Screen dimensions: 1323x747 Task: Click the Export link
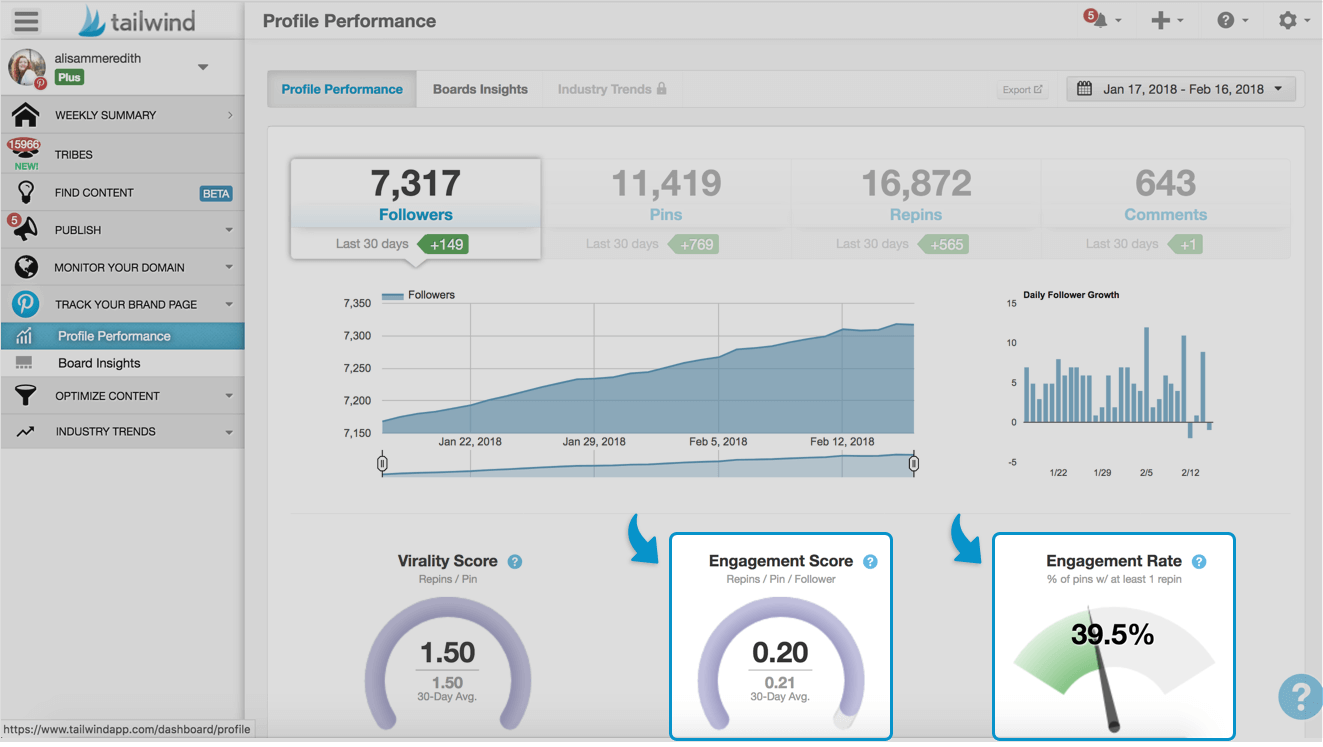point(1021,89)
